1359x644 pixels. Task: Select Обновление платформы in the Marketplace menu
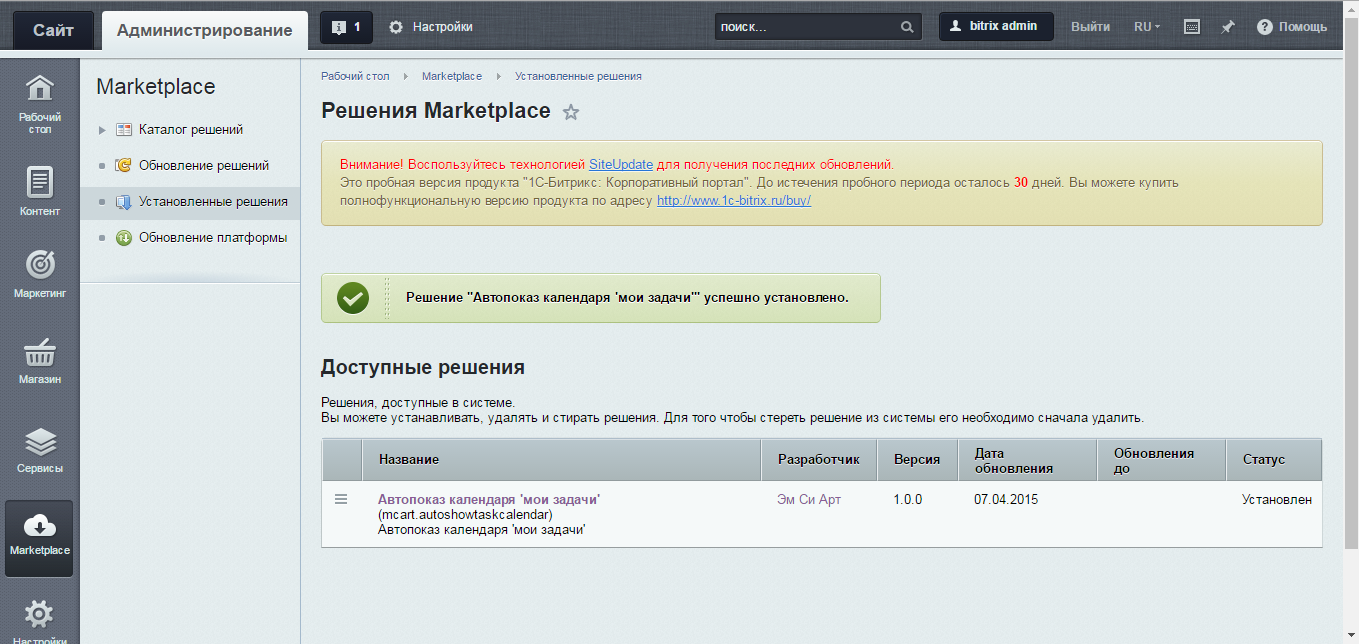[212, 238]
